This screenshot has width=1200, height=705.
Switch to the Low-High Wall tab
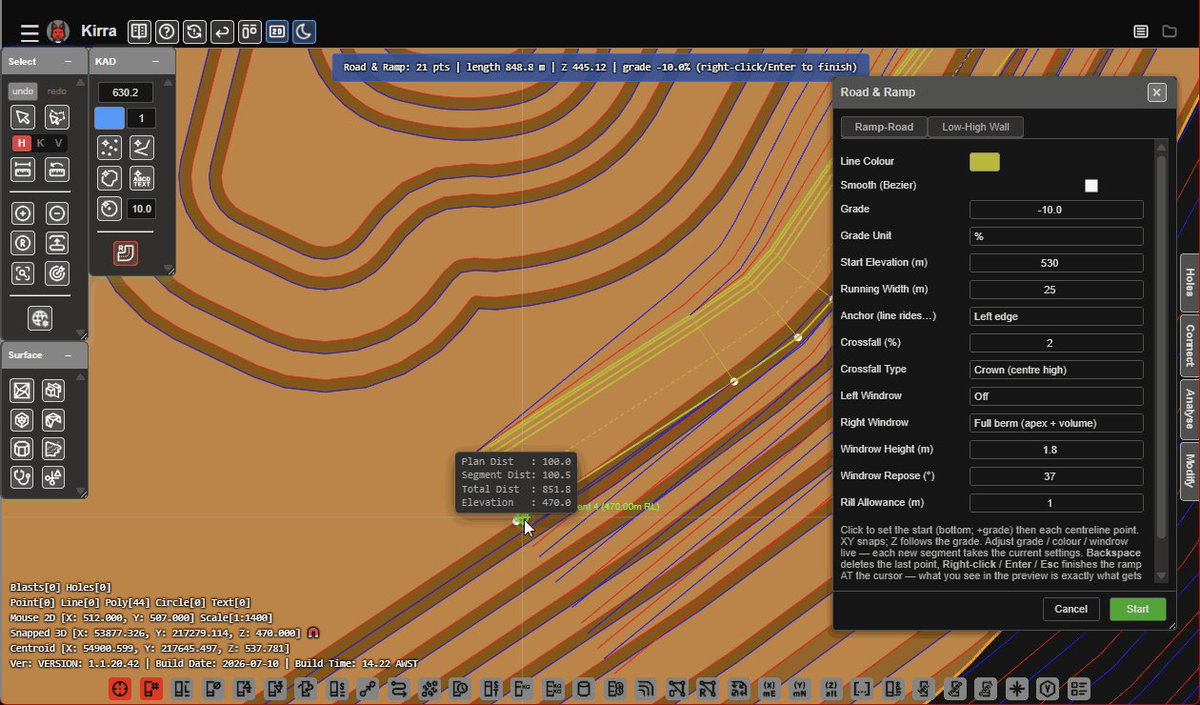(x=975, y=127)
